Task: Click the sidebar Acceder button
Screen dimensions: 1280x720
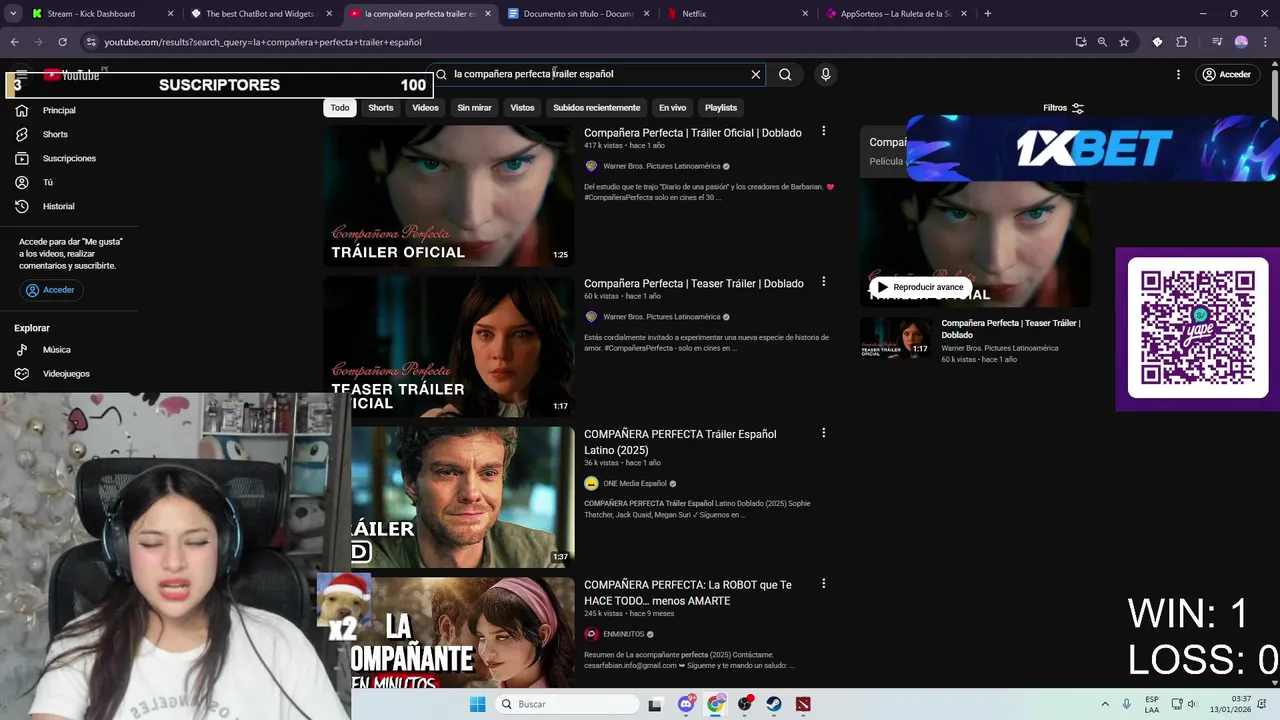Action: point(50,290)
